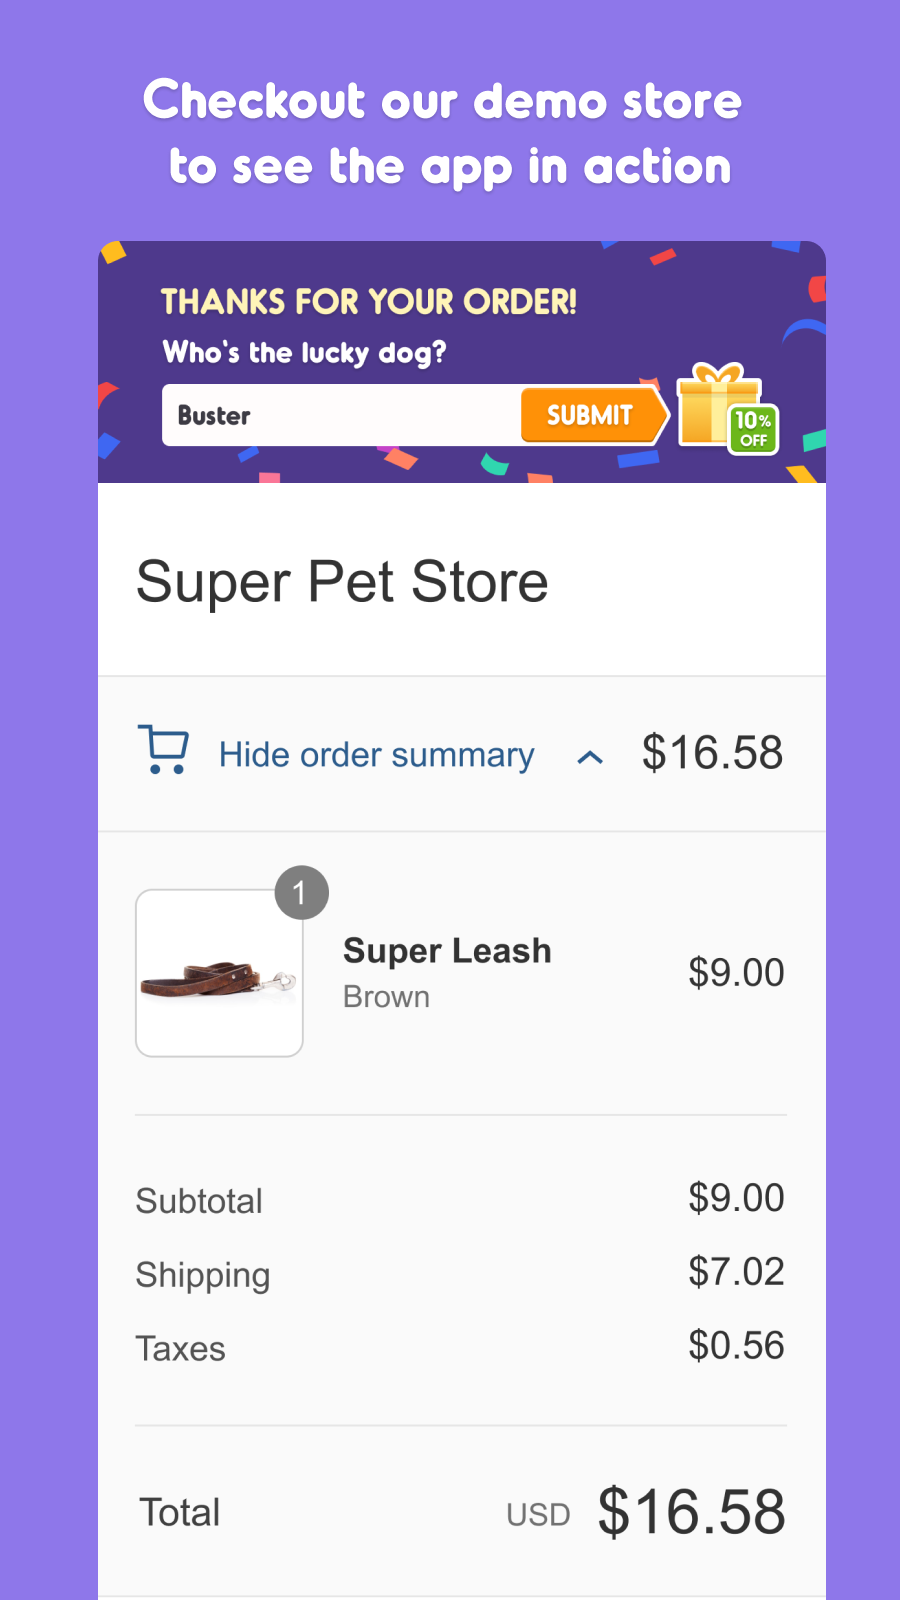
Task: Open the Super Leash product thumbnail
Action: tap(219, 973)
